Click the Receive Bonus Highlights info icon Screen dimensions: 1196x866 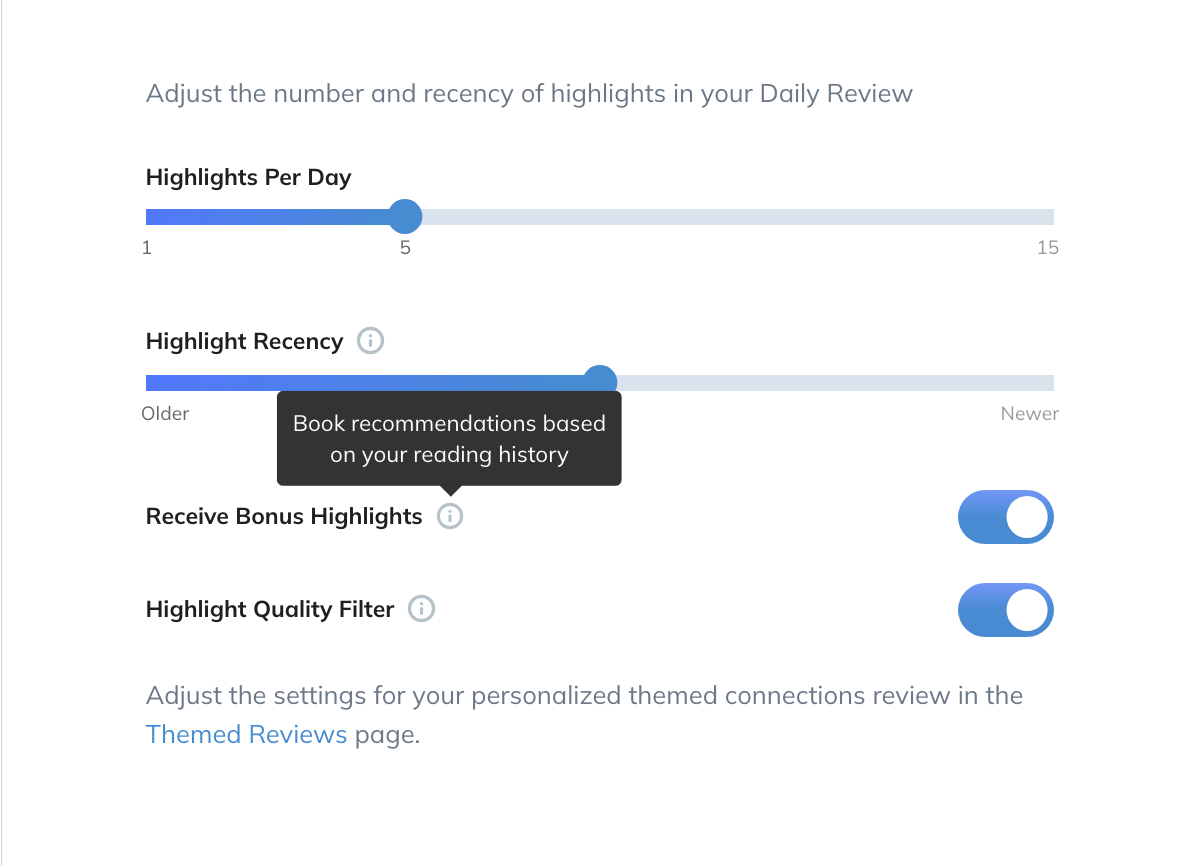point(450,516)
